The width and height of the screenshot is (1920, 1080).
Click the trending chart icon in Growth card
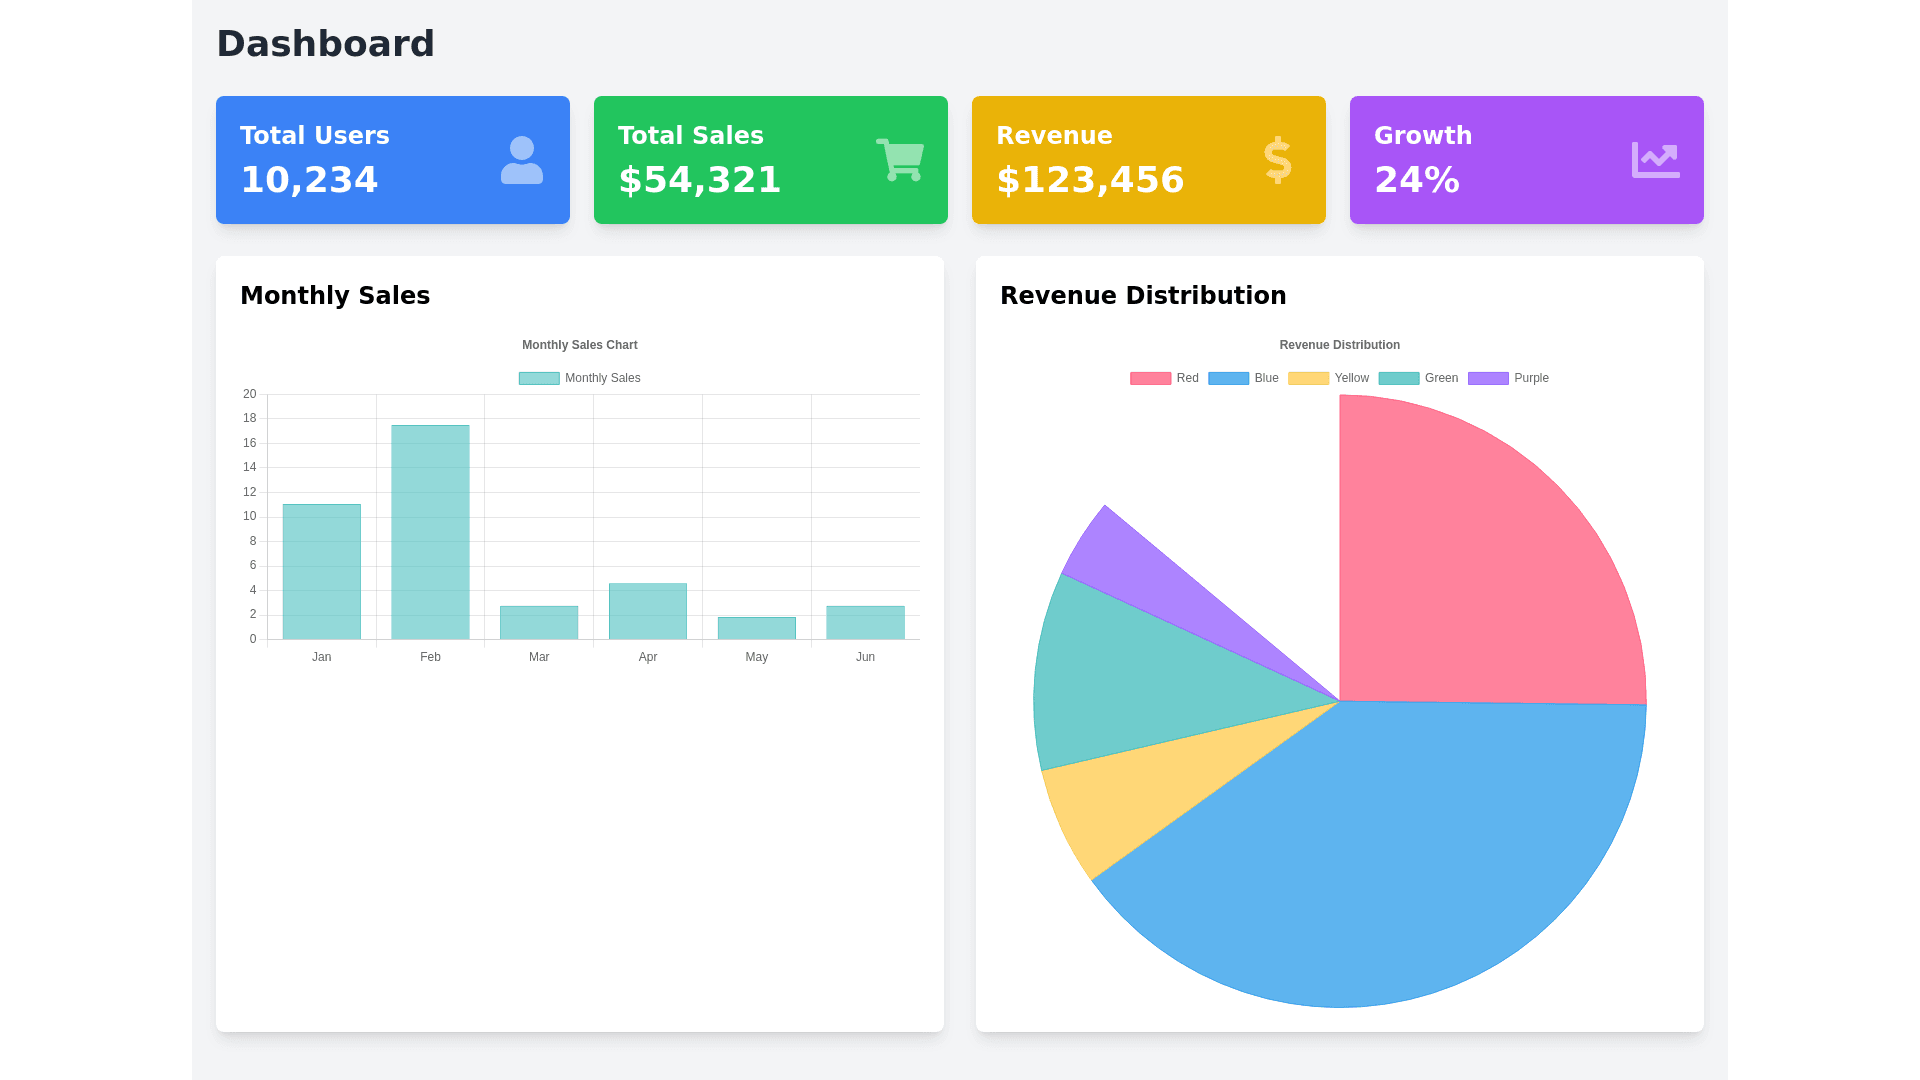[1655, 160]
